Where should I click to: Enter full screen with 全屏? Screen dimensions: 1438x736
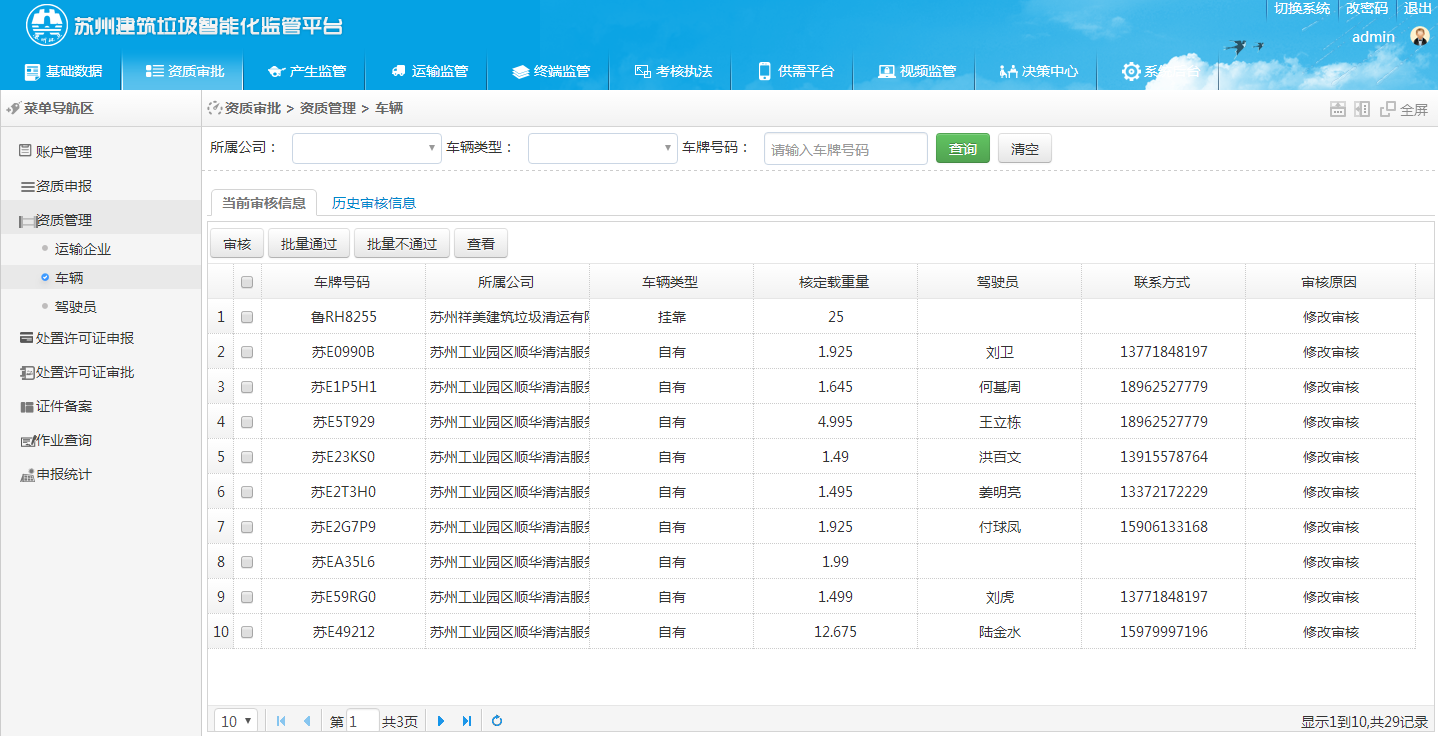1404,109
